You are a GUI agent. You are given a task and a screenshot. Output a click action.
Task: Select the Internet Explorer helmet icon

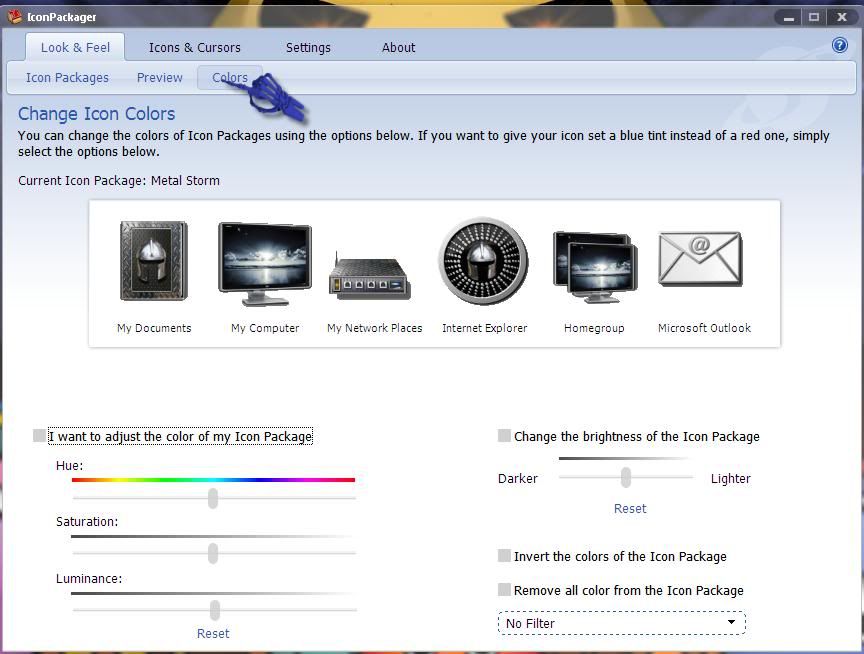point(484,261)
